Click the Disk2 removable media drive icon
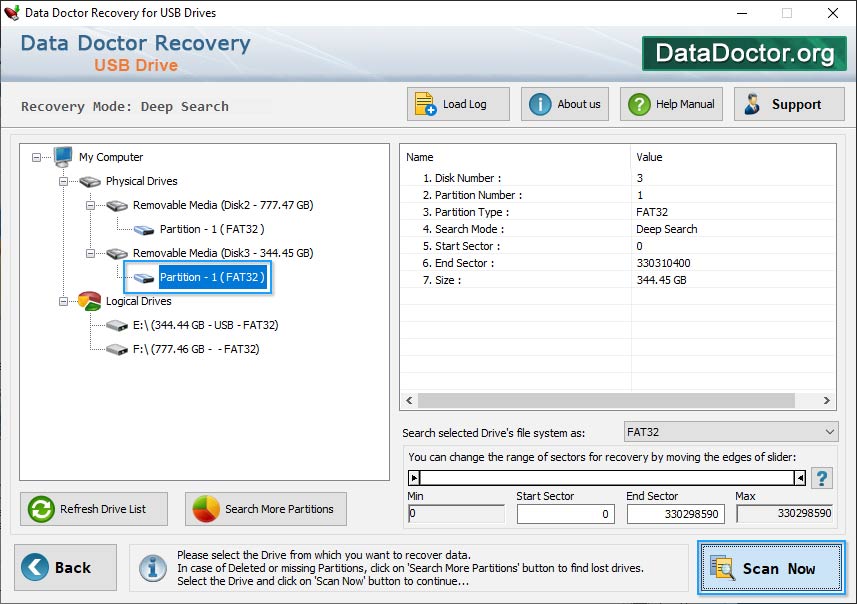 click(x=117, y=206)
